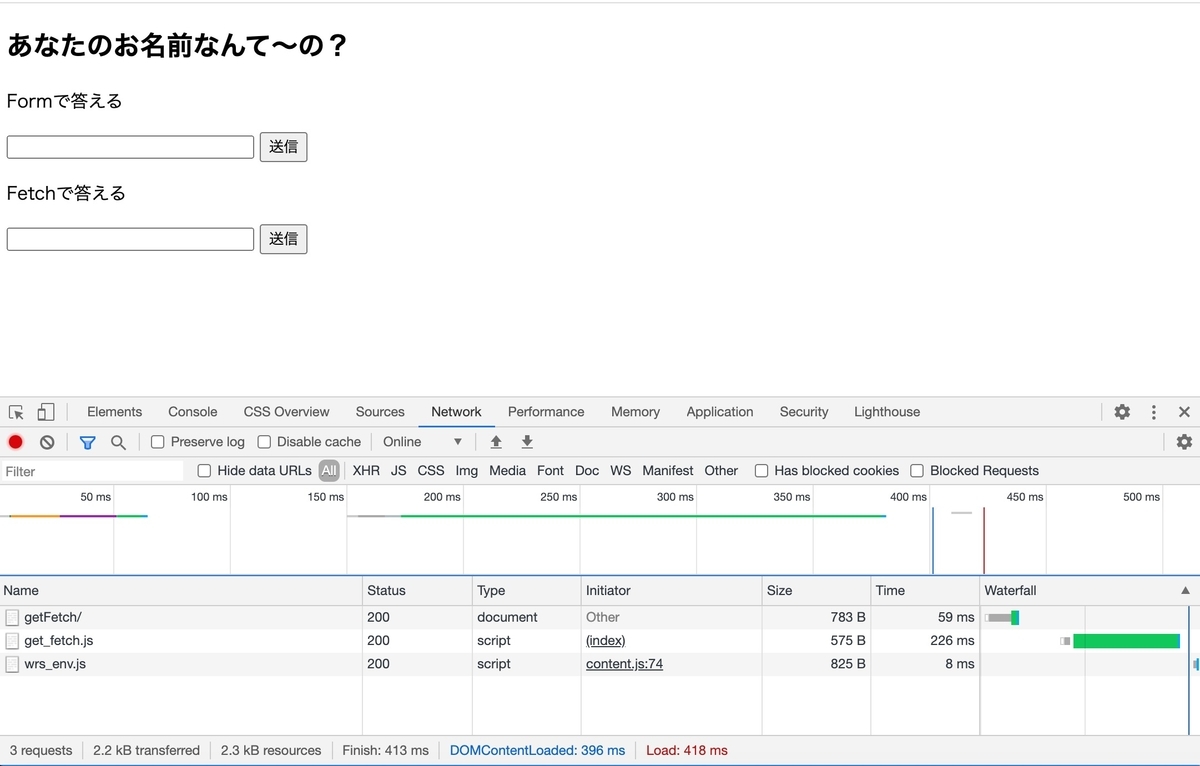Switch to the Console tab
This screenshot has height=766, width=1200.
tap(192, 412)
